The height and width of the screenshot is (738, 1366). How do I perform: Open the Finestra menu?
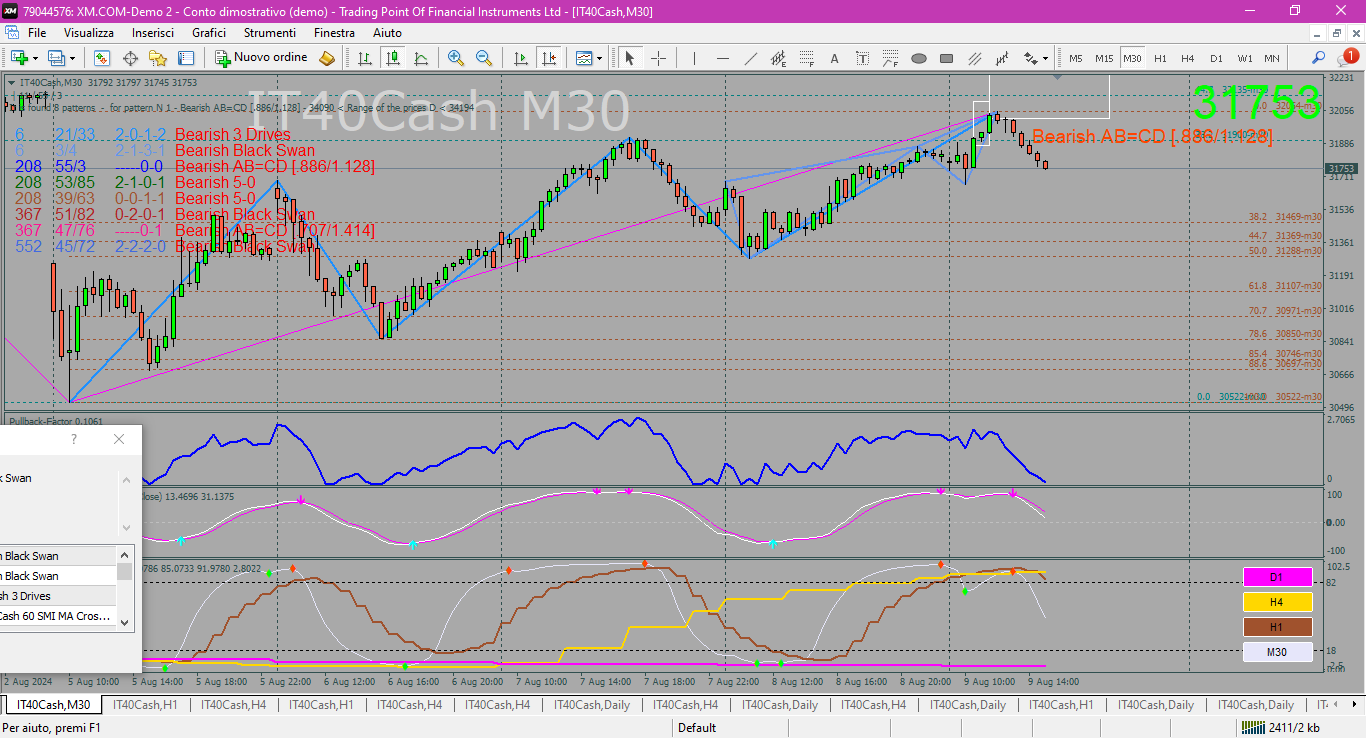coord(334,33)
